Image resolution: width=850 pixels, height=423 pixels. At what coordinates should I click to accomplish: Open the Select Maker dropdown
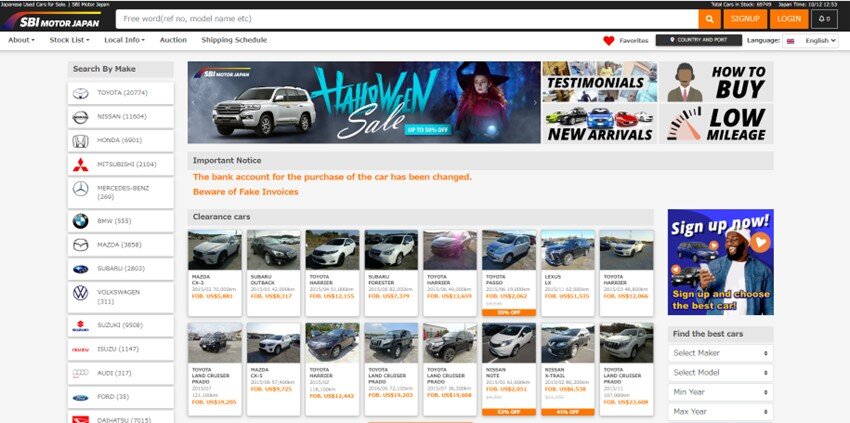coord(720,353)
